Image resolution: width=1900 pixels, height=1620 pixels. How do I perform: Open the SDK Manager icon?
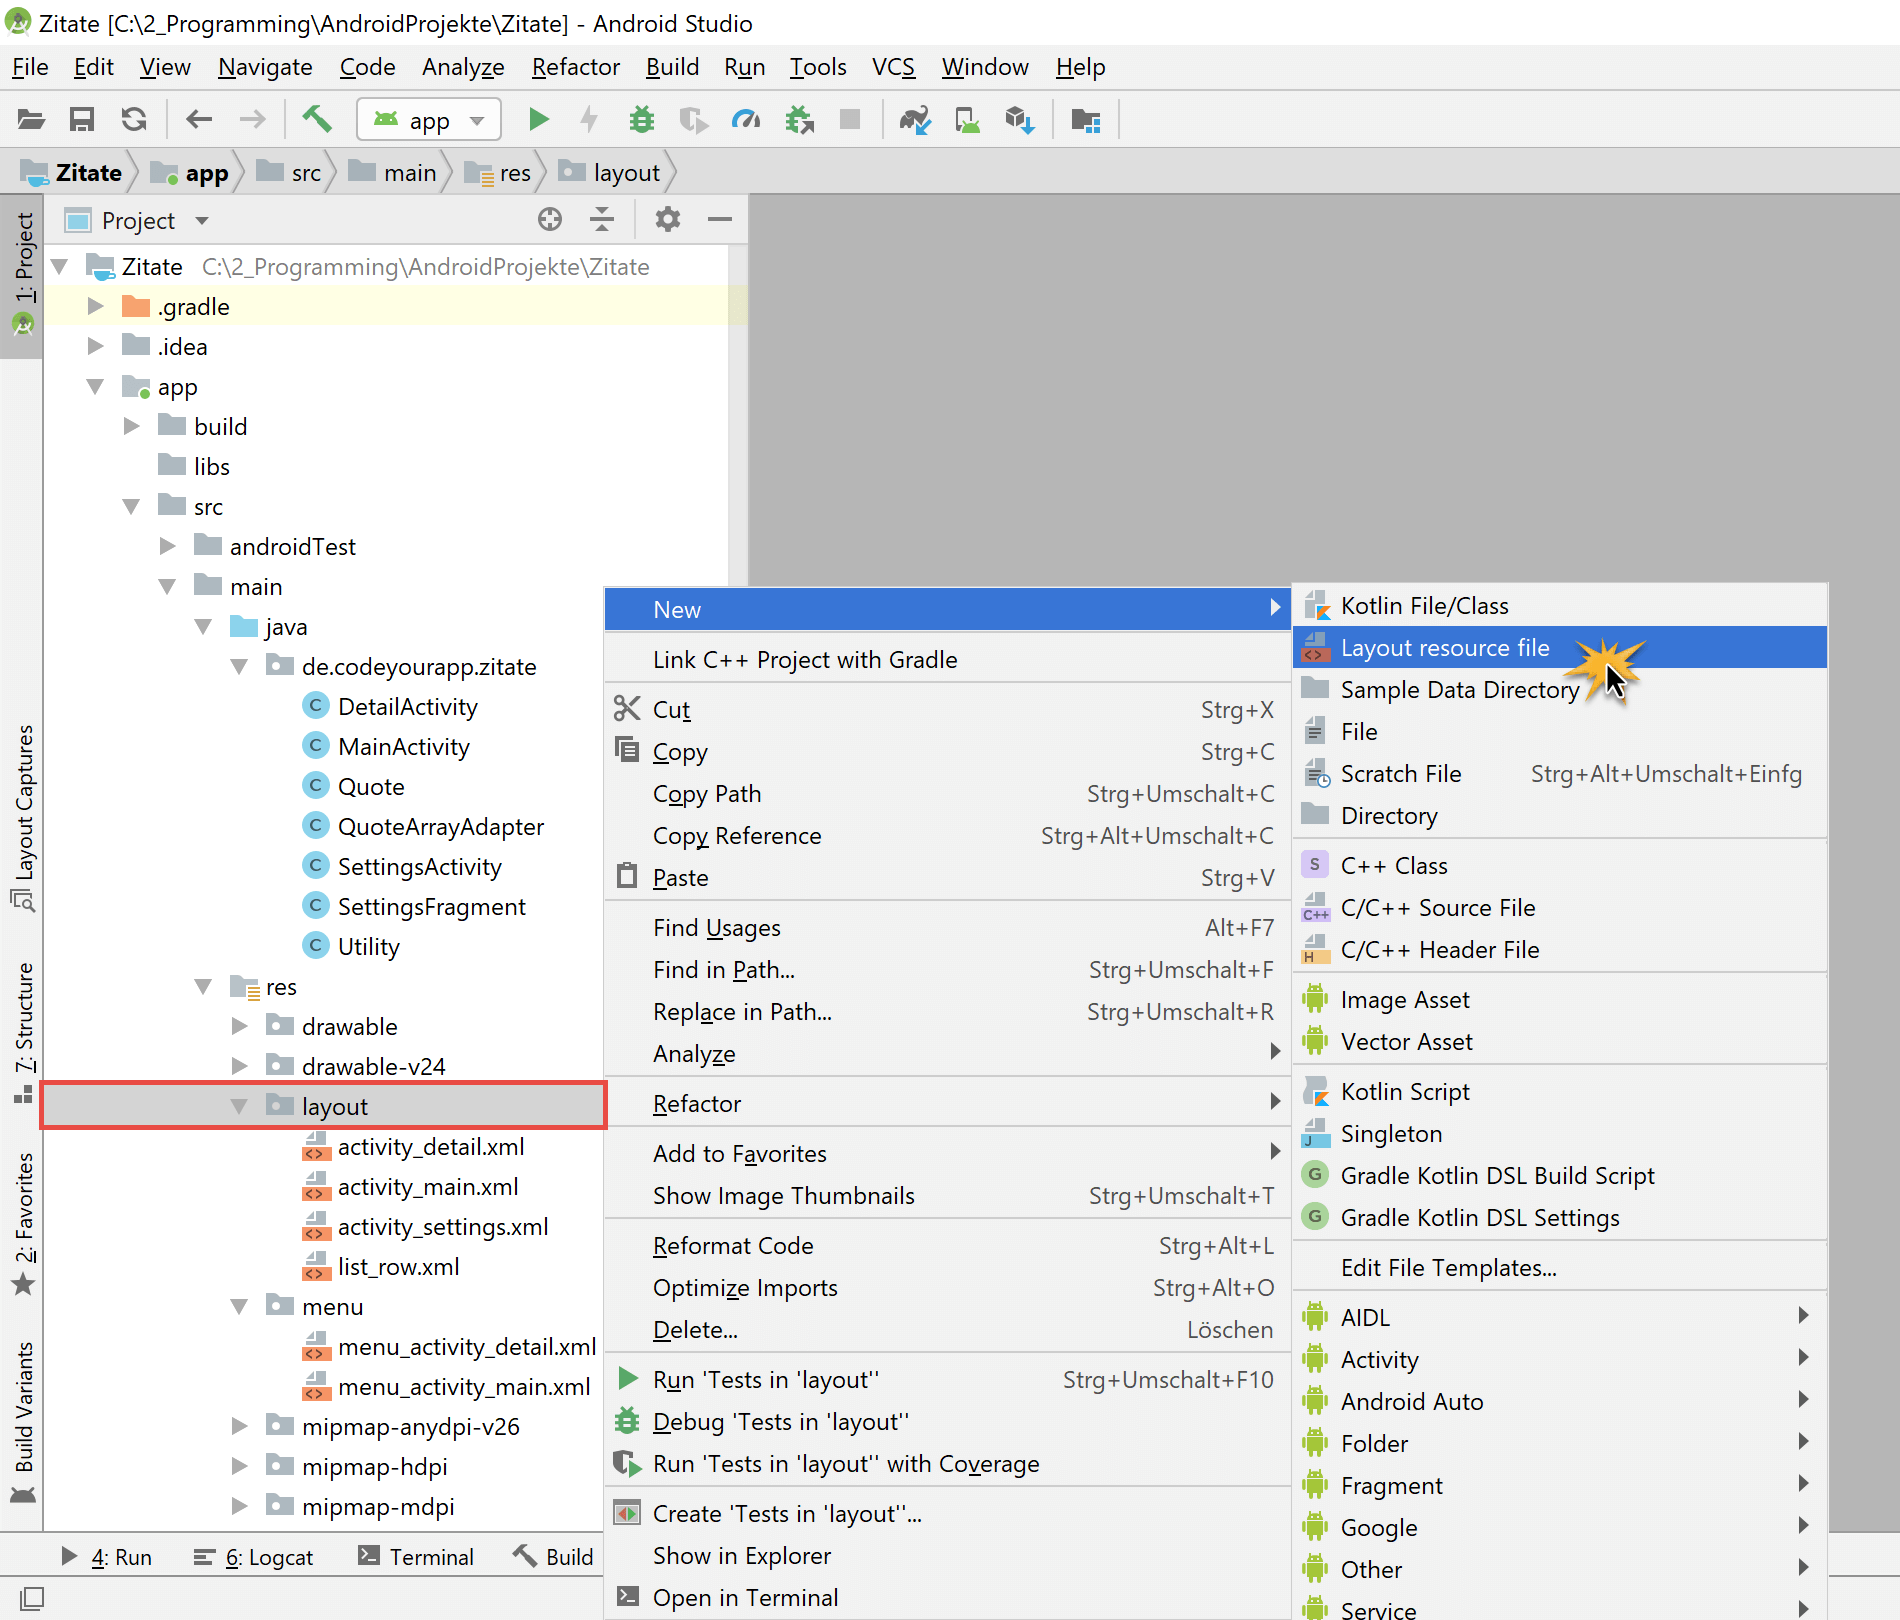1019,120
